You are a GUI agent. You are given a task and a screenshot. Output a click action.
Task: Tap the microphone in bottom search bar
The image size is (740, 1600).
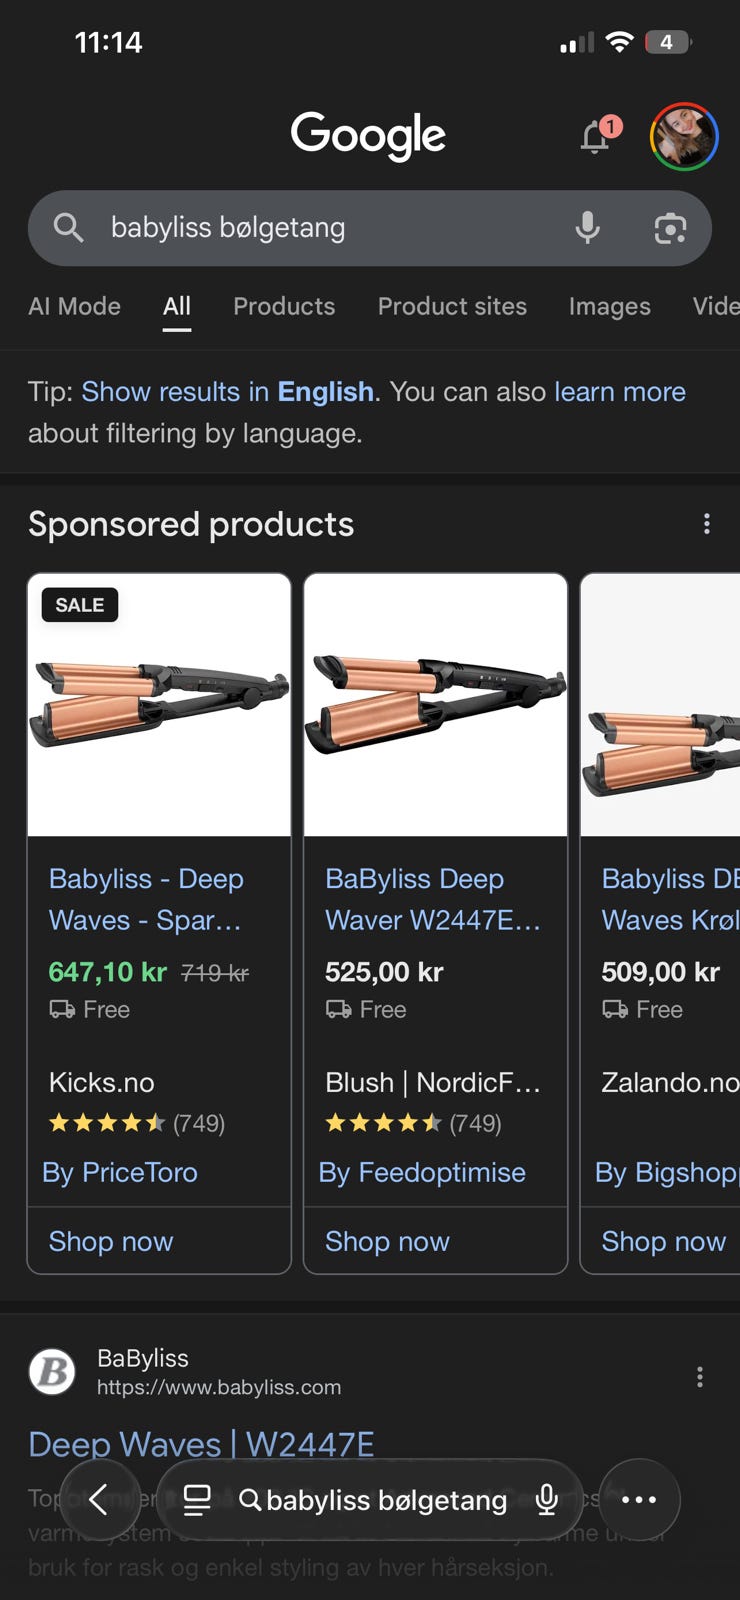click(547, 1499)
